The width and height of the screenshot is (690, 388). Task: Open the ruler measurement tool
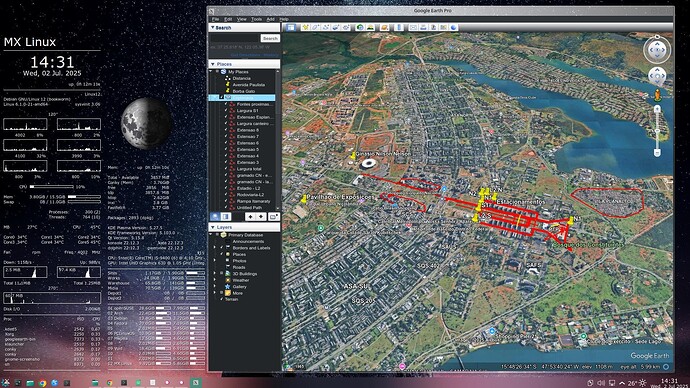pyautogui.click(x=399, y=27)
